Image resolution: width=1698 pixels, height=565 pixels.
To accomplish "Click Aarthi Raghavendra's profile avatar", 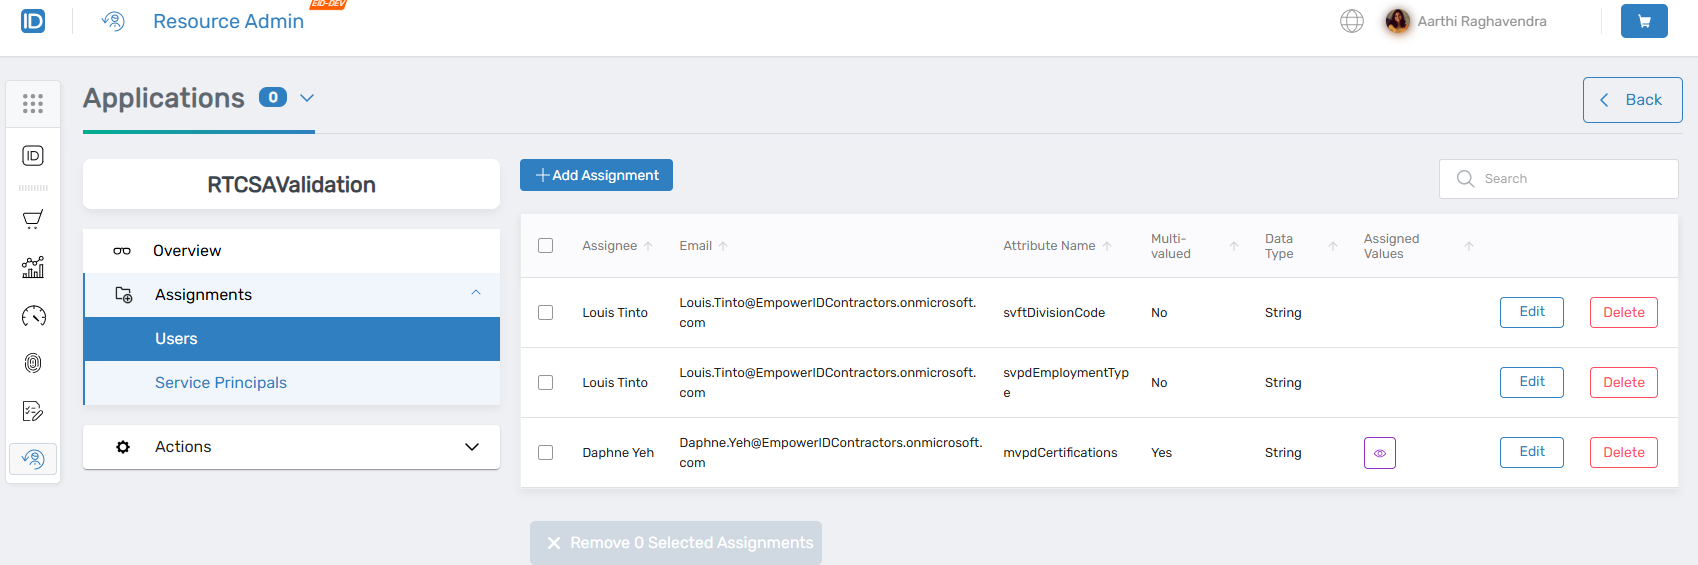I will tap(1398, 21).
